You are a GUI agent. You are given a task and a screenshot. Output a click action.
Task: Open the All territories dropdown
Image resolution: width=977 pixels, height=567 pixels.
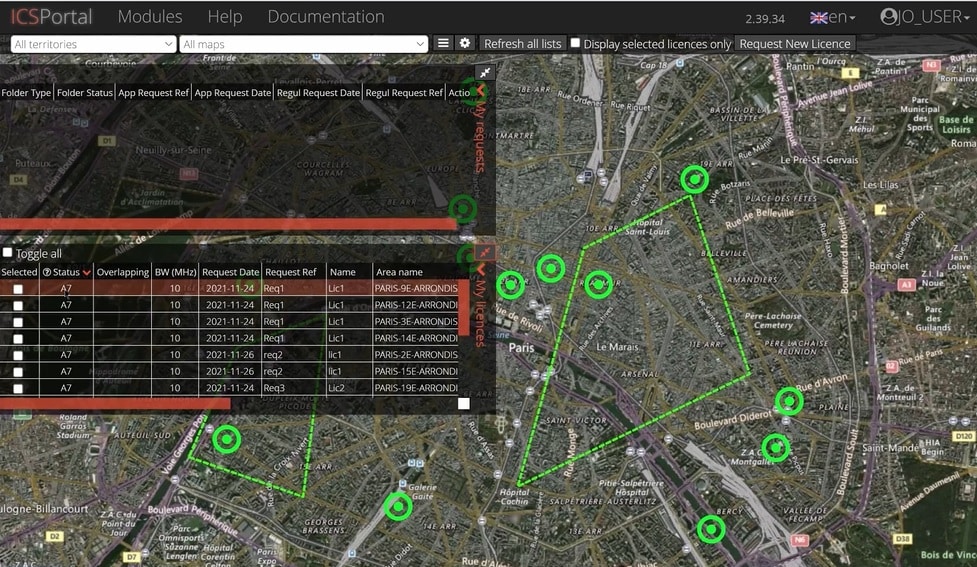(x=93, y=44)
